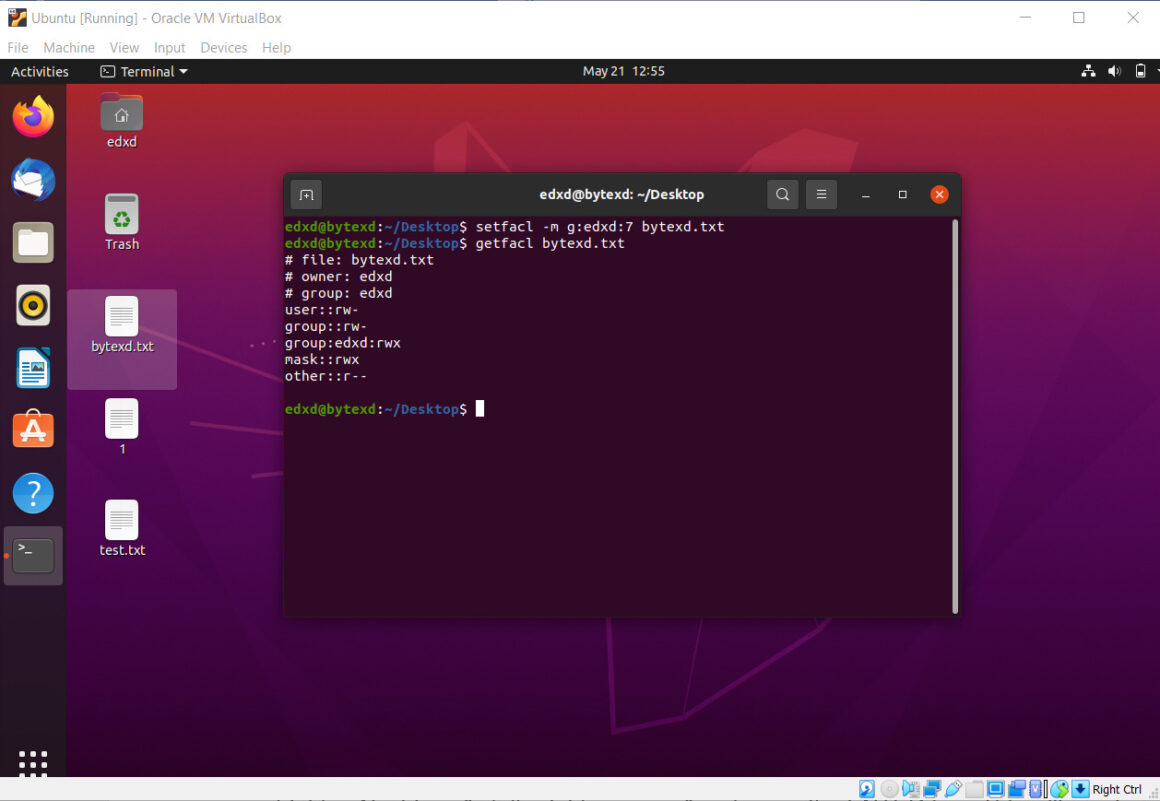Launch Firefox from the dock

[x=33, y=118]
